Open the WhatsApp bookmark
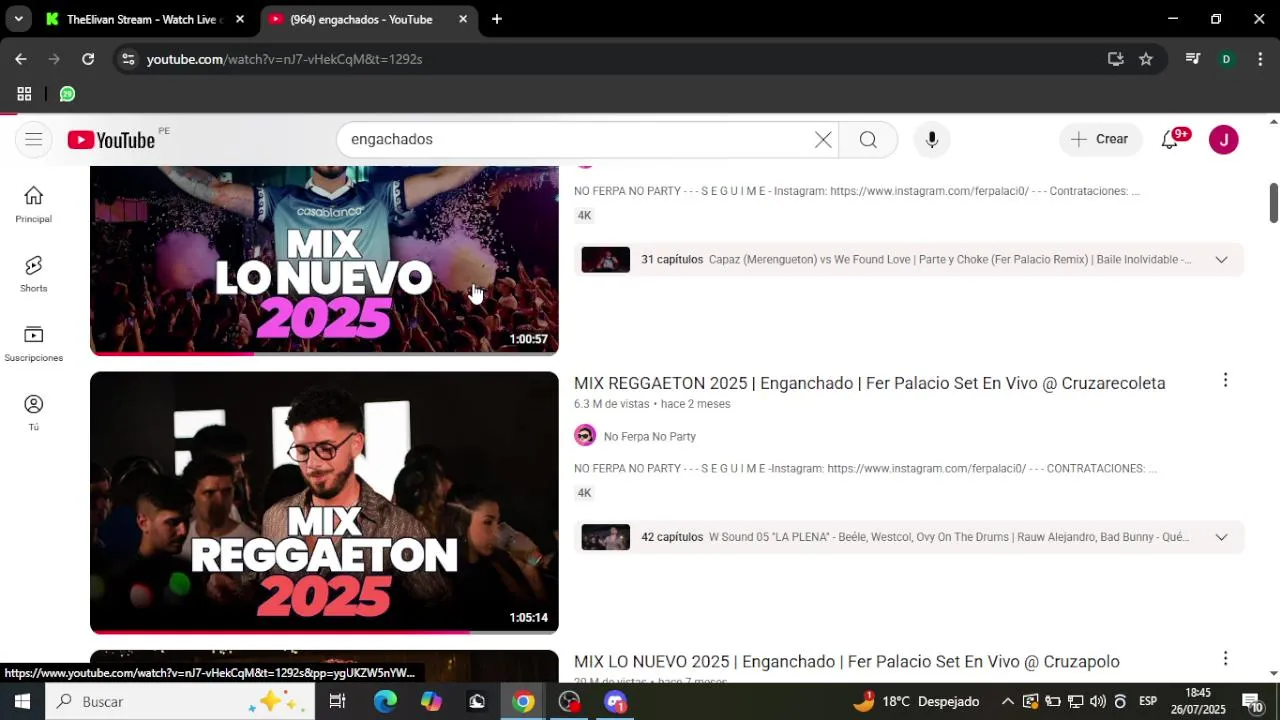Viewport: 1280px width, 720px height. [x=67, y=94]
